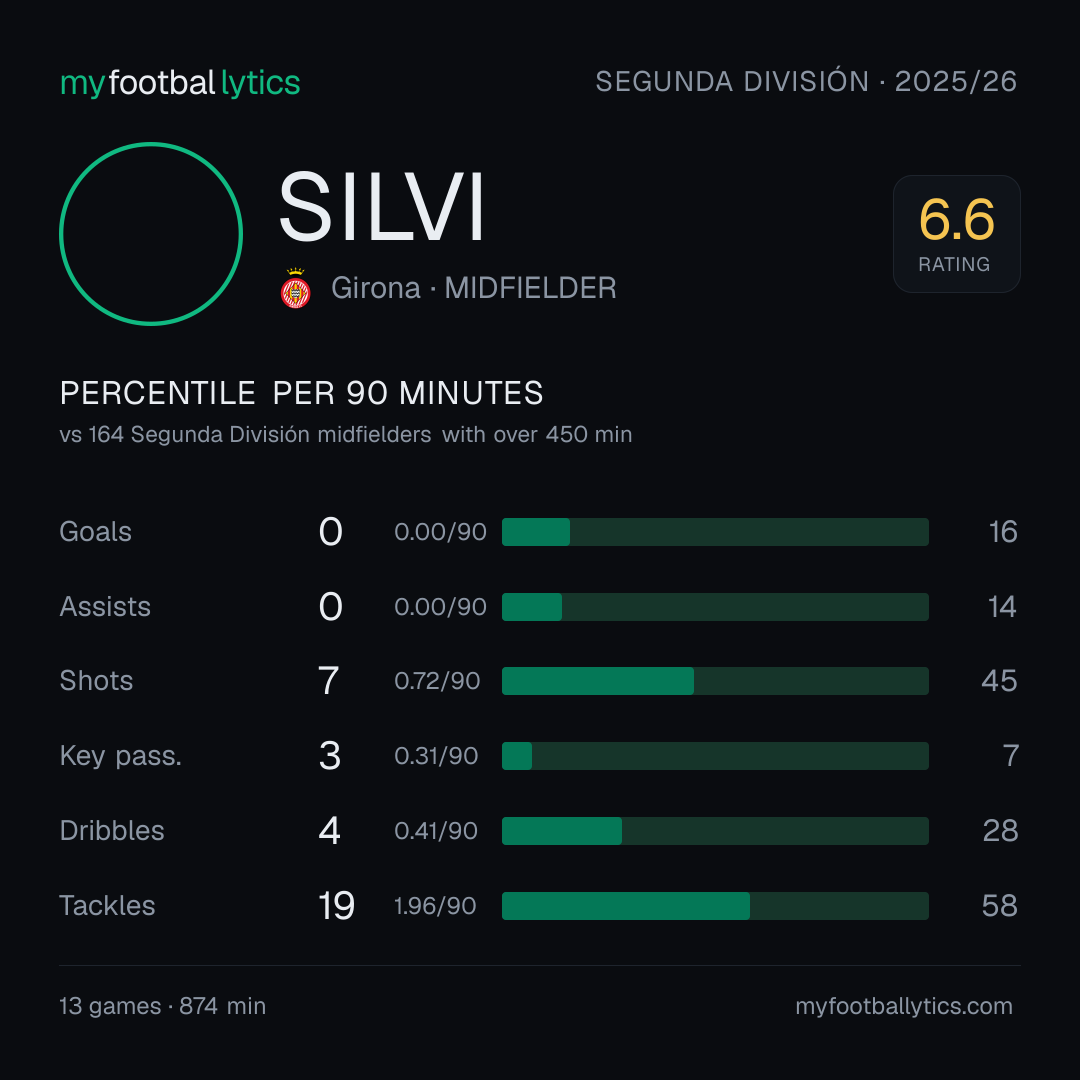
Task: Select the Assists percentile bar
Action: pos(715,607)
